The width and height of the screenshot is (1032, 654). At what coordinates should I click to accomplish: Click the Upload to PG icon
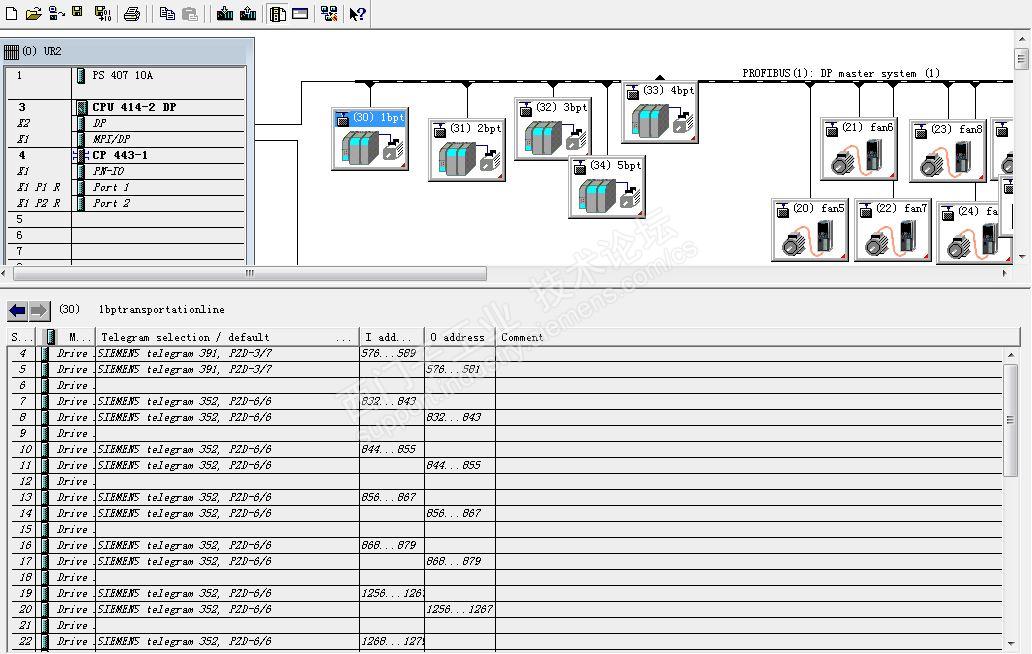[x=248, y=13]
